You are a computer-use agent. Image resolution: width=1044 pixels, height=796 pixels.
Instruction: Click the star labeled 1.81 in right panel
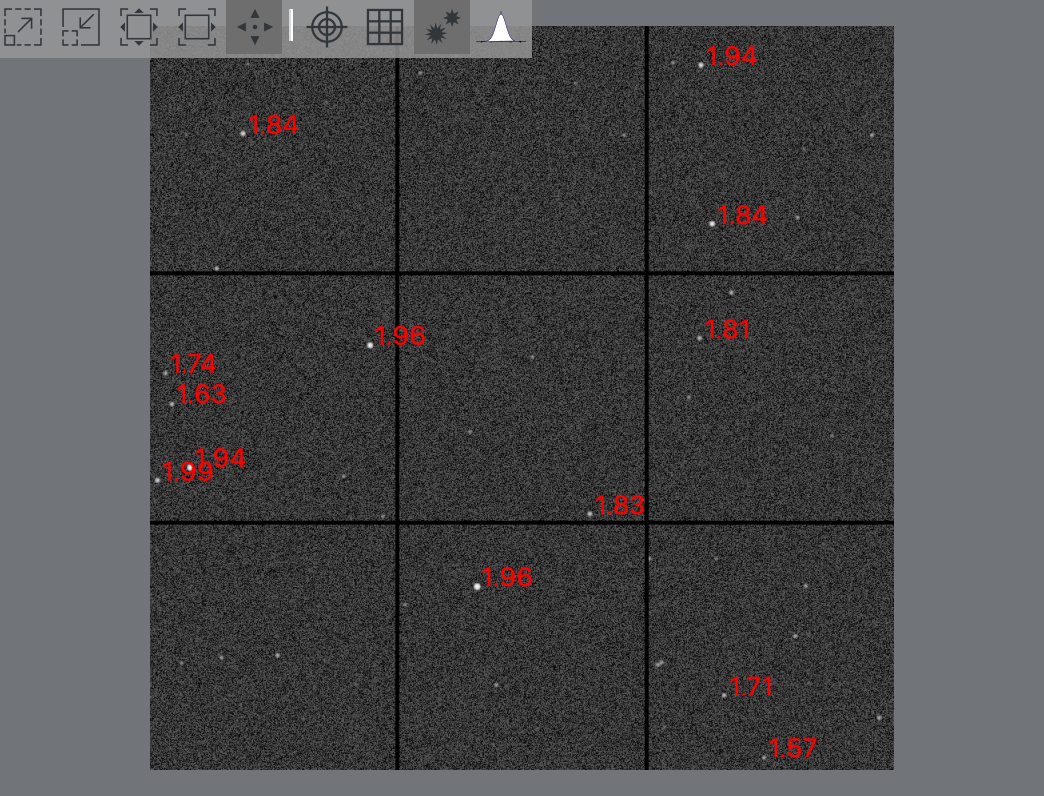pos(699,340)
